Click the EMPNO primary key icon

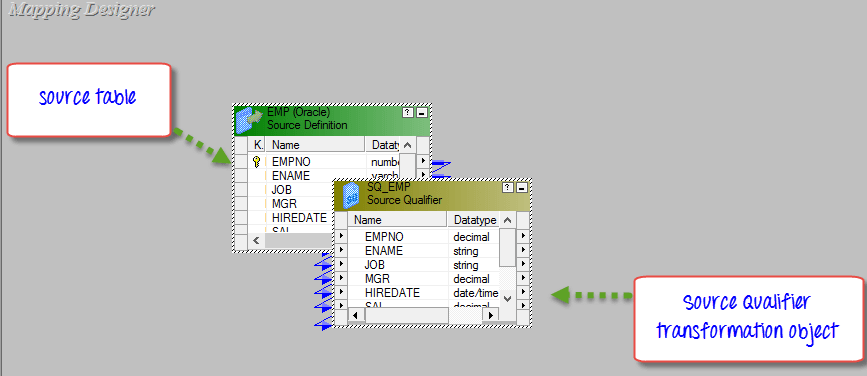(x=256, y=161)
